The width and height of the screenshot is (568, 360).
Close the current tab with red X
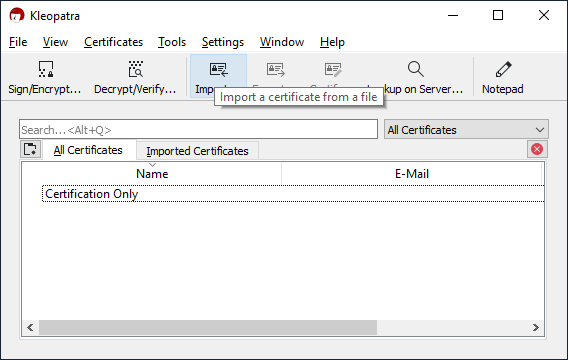pos(537,149)
